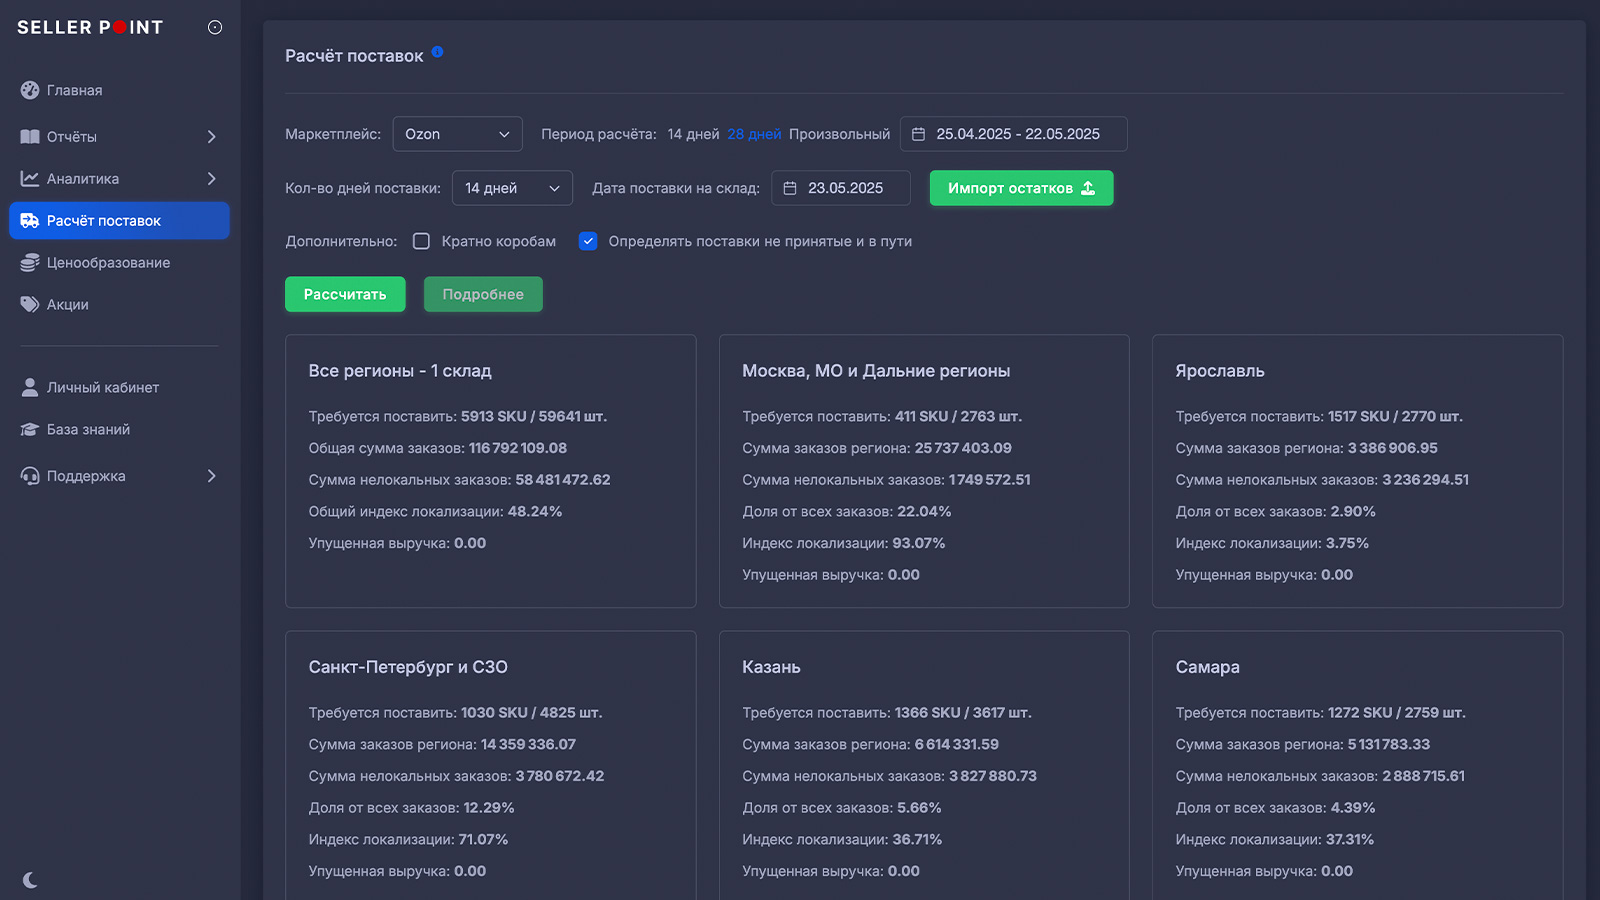Open Аналитика menu item

[119, 179]
